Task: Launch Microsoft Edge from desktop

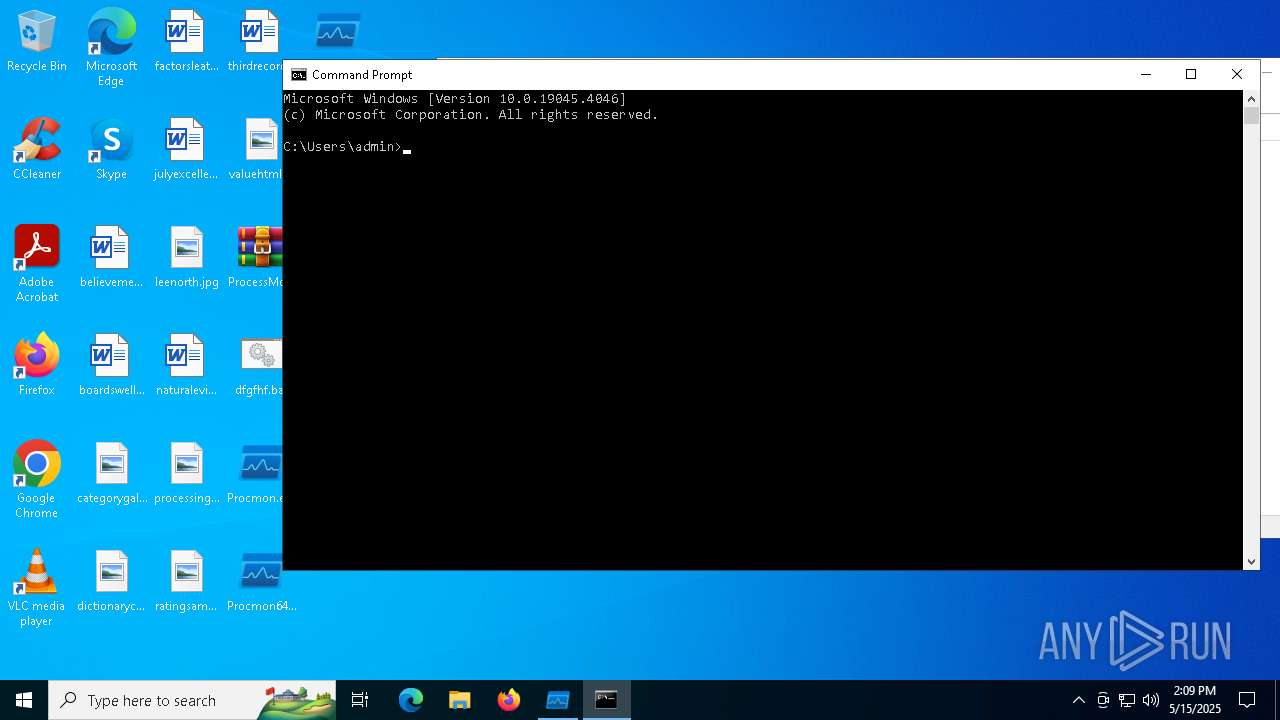Action: tap(111, 48)
